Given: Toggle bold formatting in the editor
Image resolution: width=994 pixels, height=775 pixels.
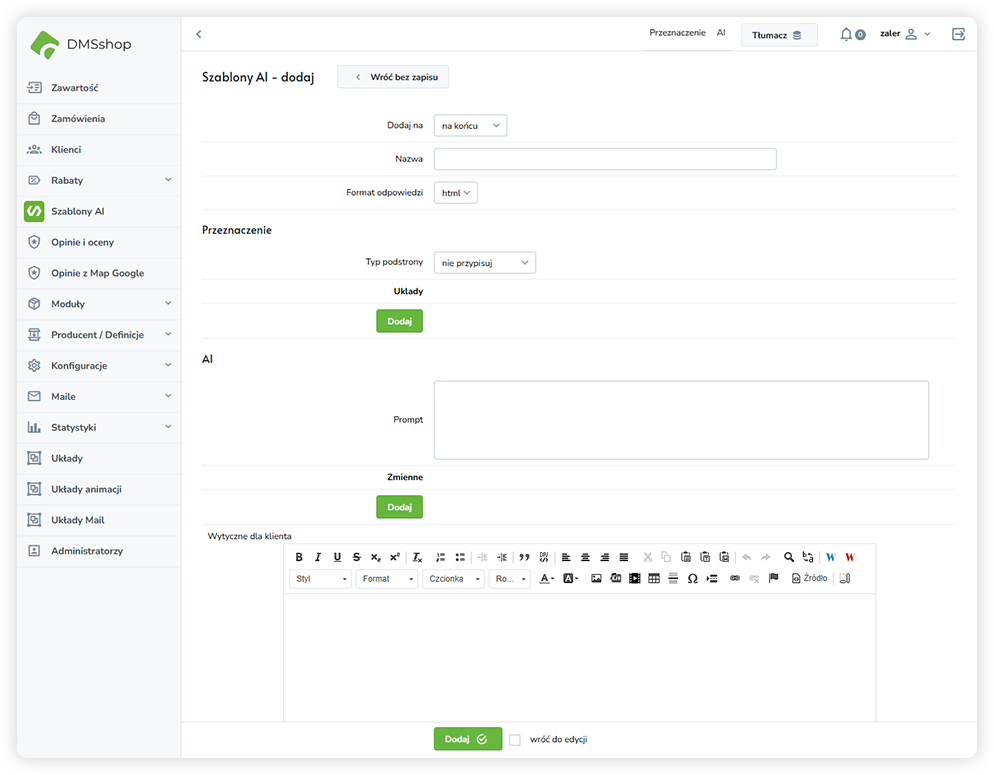Looking at the screenshot, I should click(299, 557).
